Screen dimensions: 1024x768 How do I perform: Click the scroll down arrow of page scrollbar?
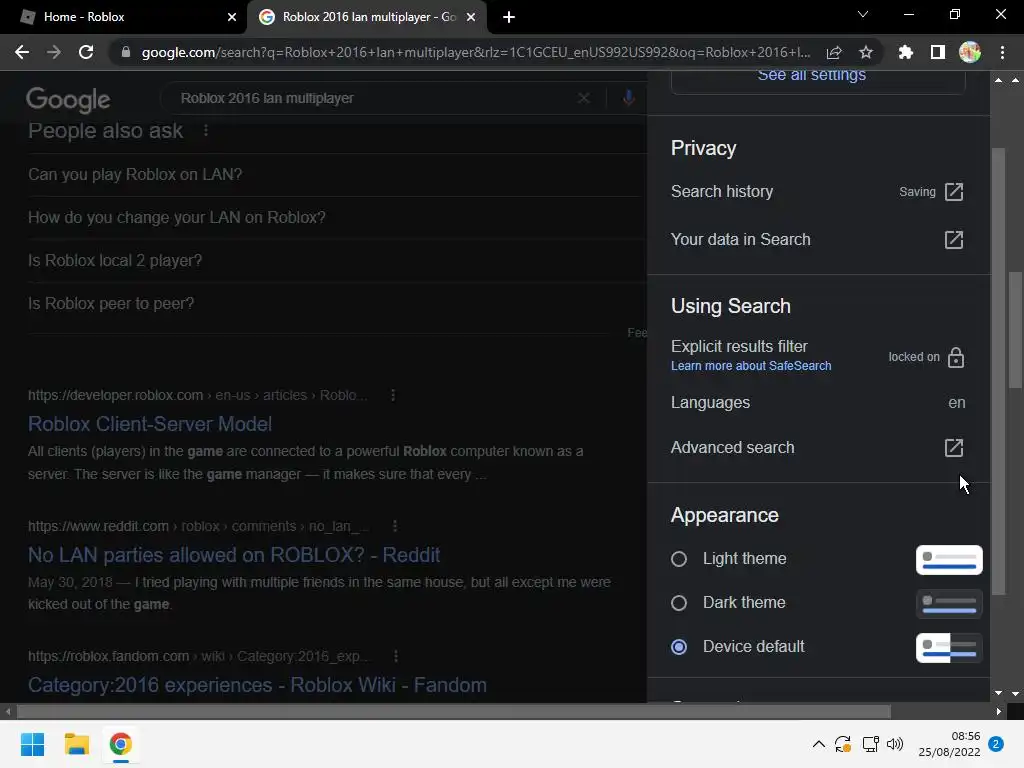1015,694
